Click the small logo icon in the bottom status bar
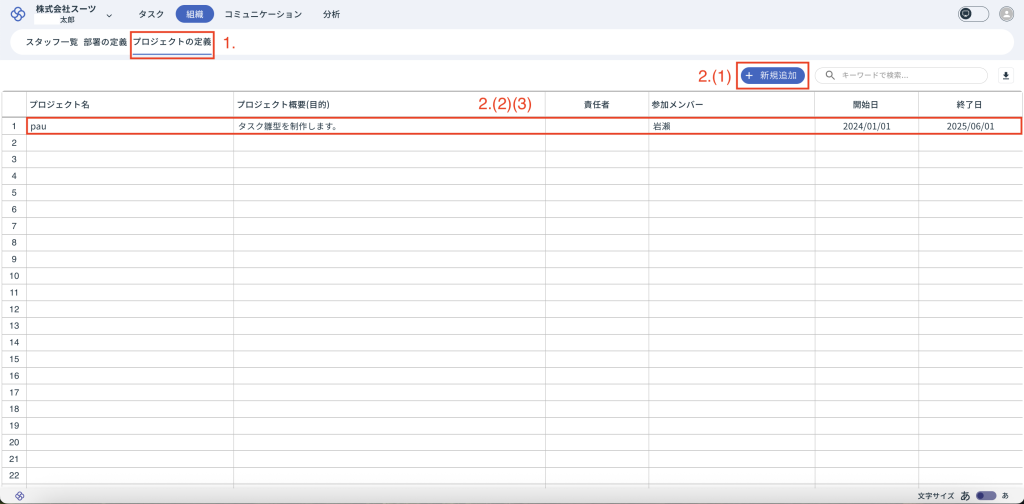The height and width of the screenshot is (504, 1024). 19,496
